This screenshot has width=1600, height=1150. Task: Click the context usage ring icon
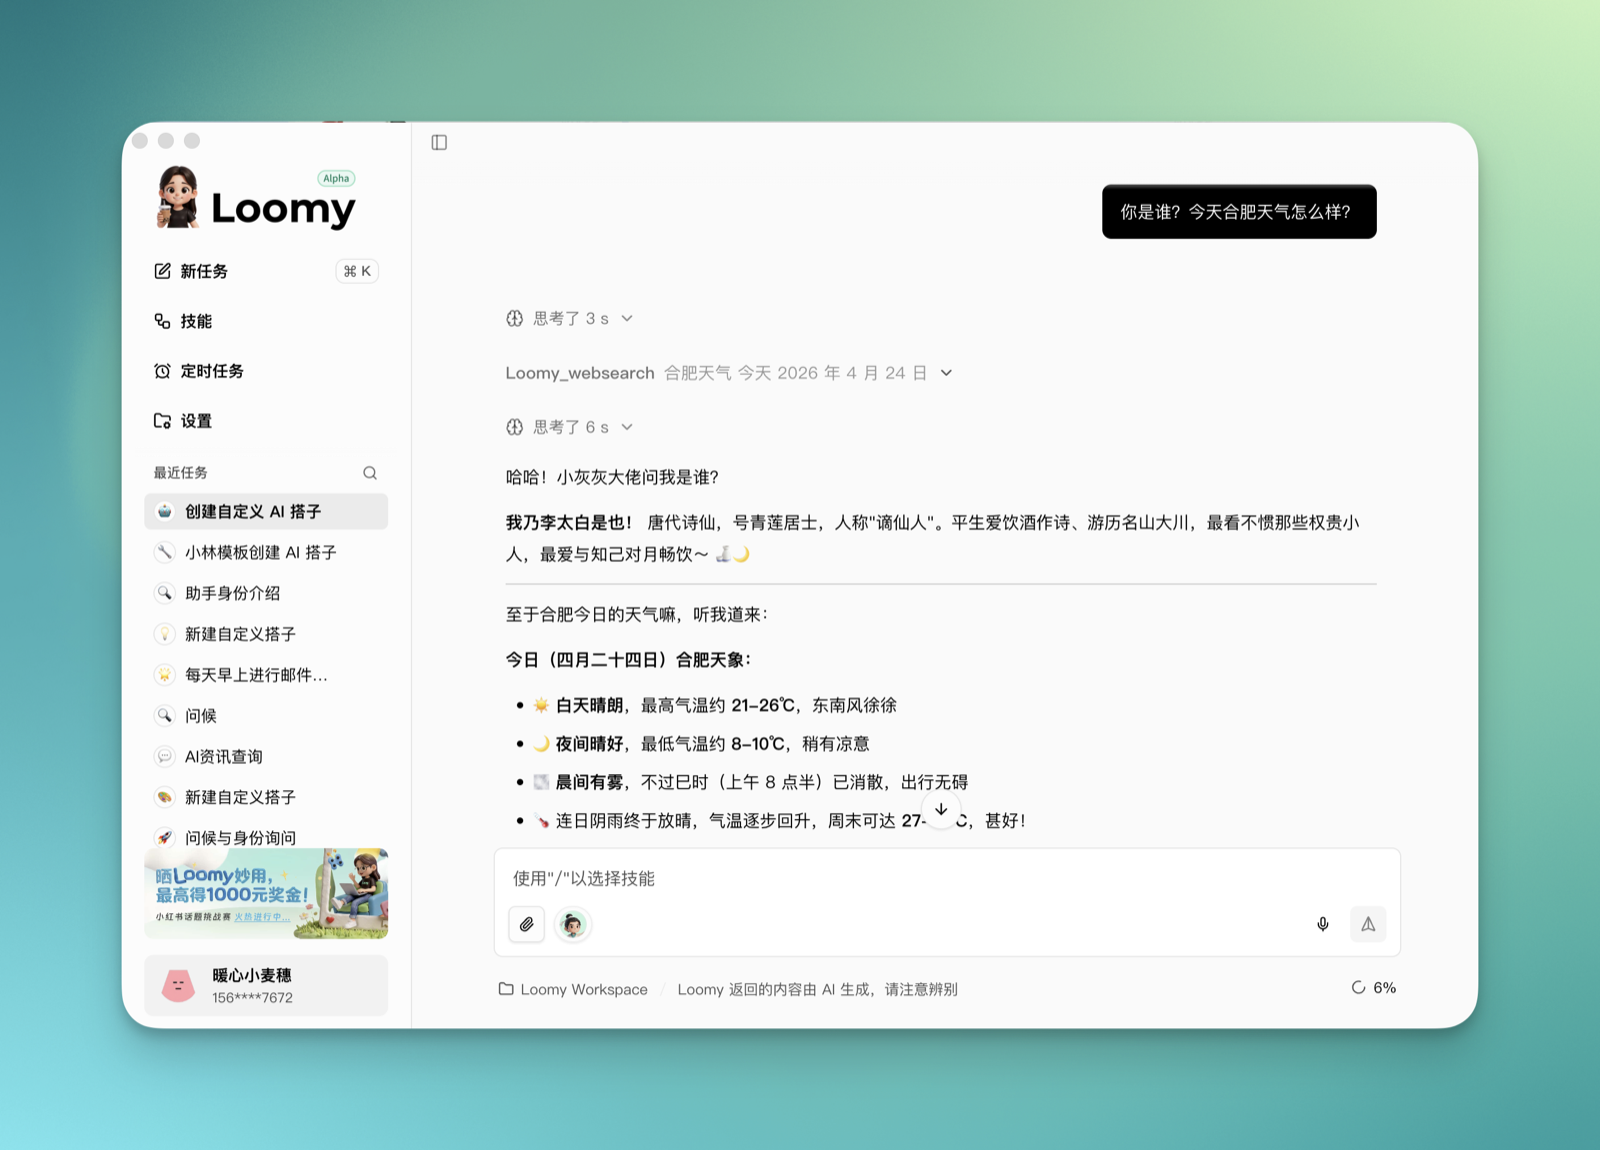click(x=1358, y=987)
